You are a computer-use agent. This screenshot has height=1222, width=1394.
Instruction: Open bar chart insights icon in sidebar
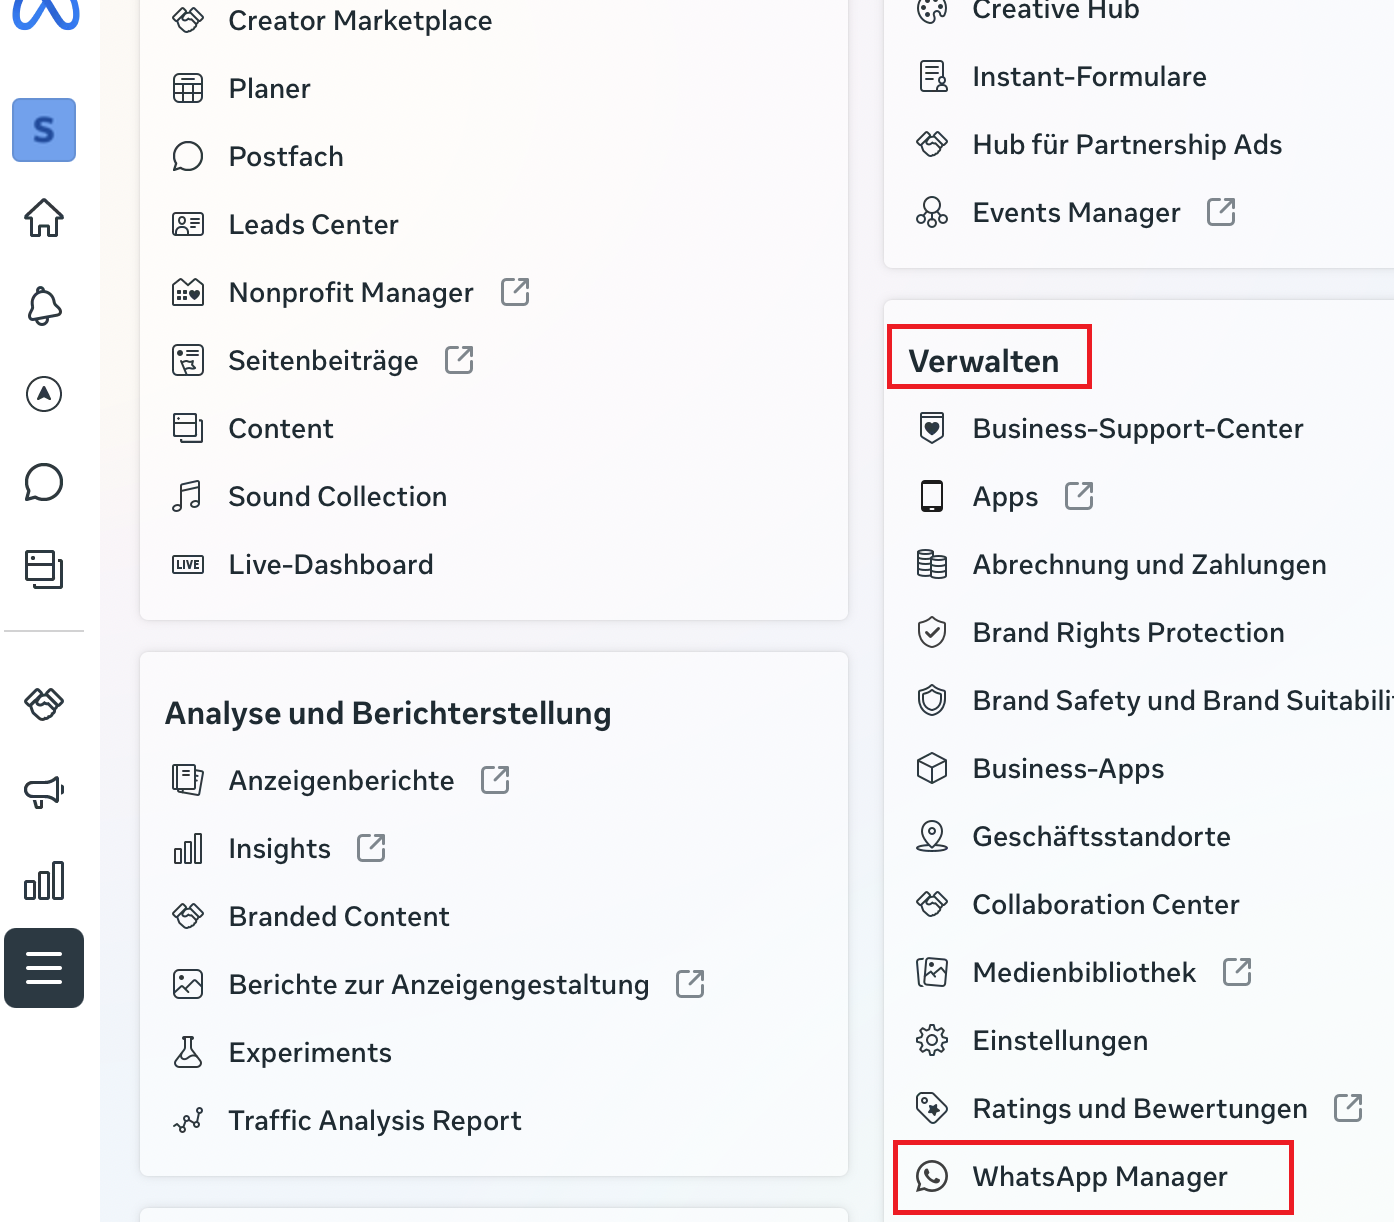(x=44, y=880)
